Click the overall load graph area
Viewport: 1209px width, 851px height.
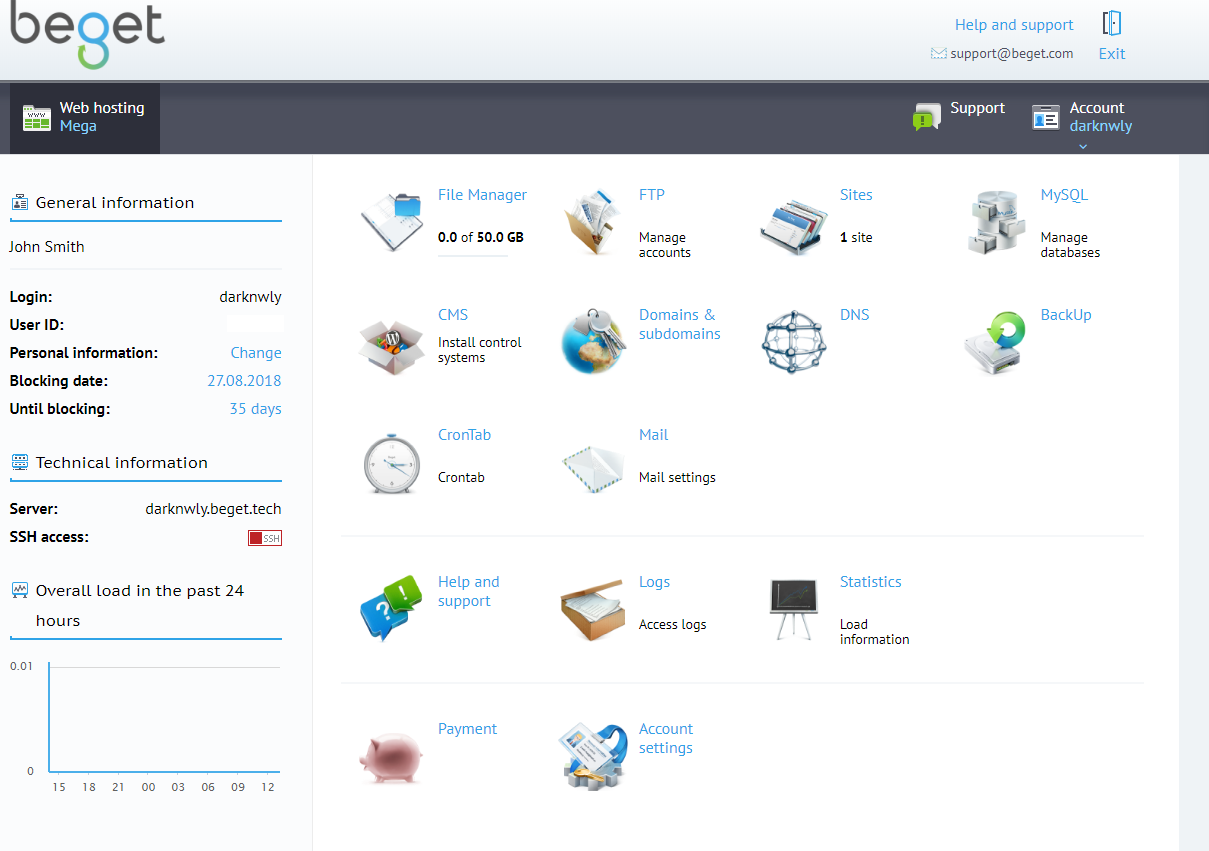click(164, 718)
